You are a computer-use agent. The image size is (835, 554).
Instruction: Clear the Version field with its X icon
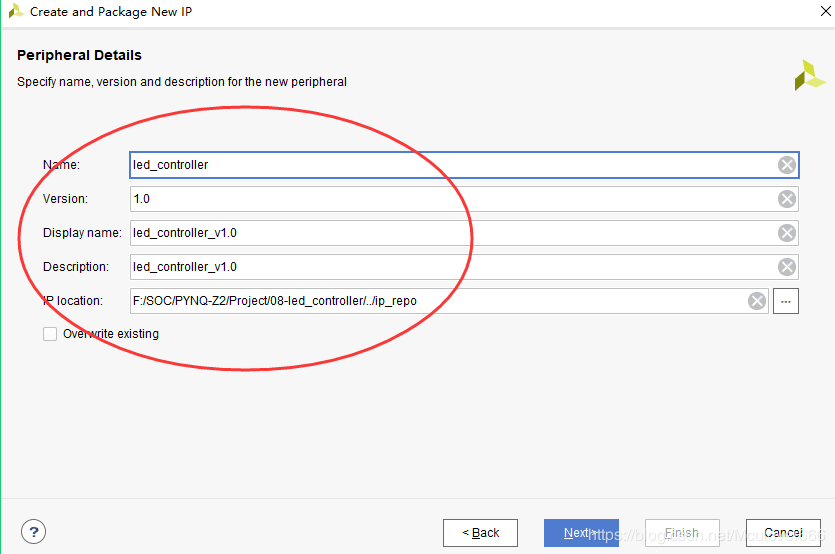[x=787, y=199]
